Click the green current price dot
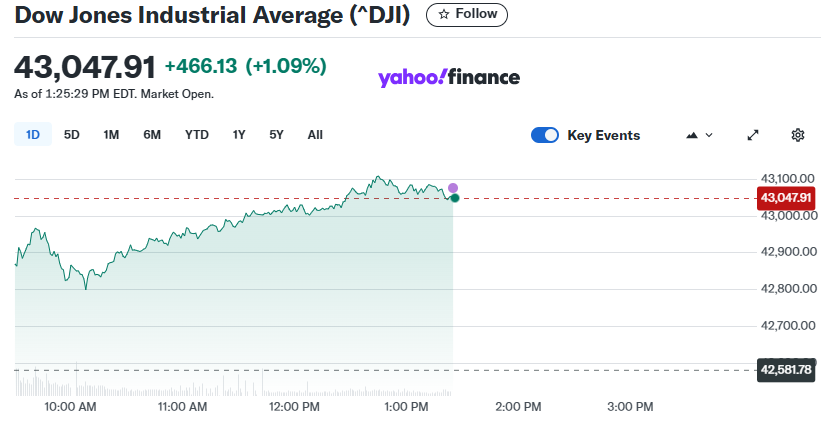831x421 pixels. [x=455, y=198]
